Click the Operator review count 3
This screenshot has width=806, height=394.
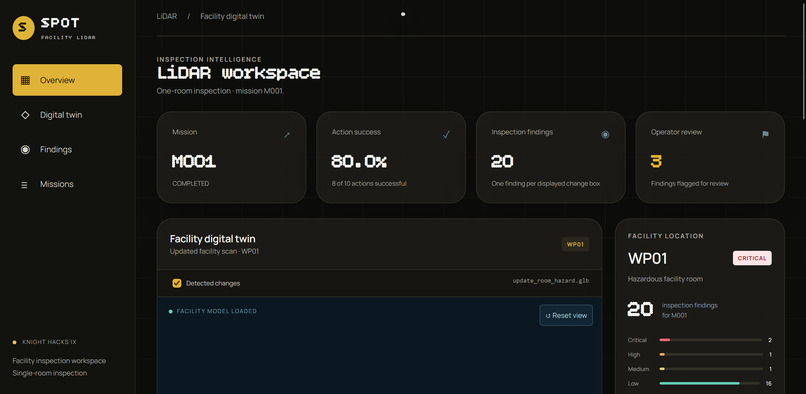[656, 162]
